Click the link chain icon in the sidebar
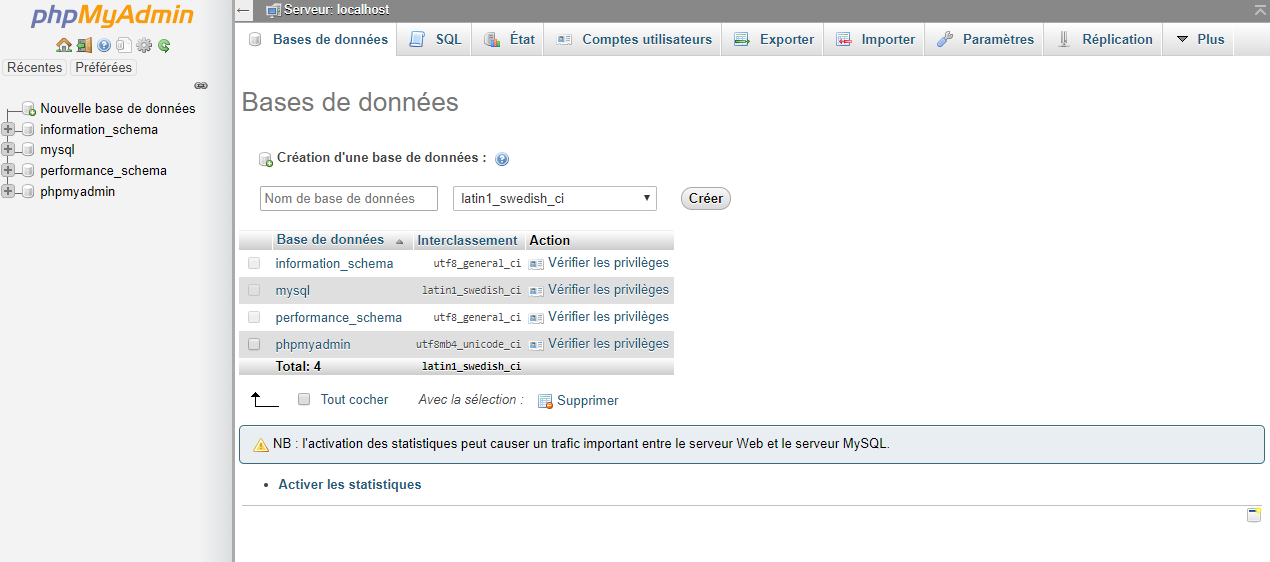Screen dimensions: 1270x562 (201, 86)
